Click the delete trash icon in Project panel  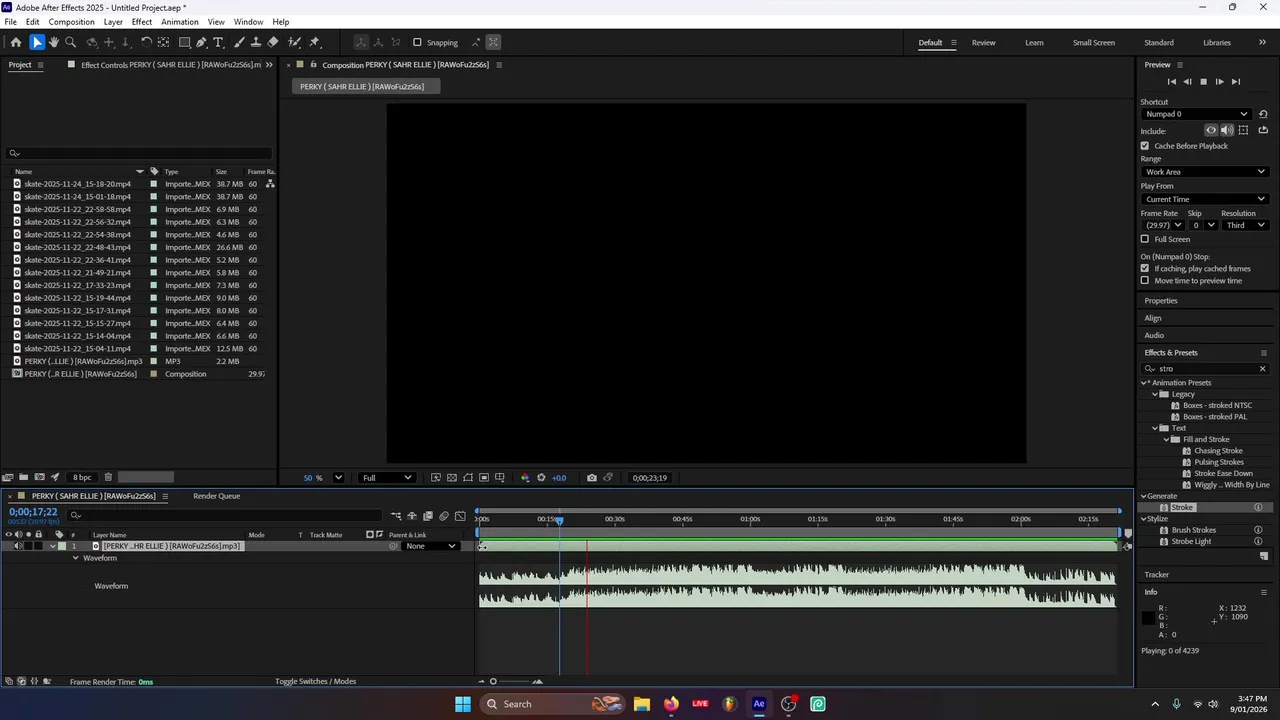pos(108,477)
